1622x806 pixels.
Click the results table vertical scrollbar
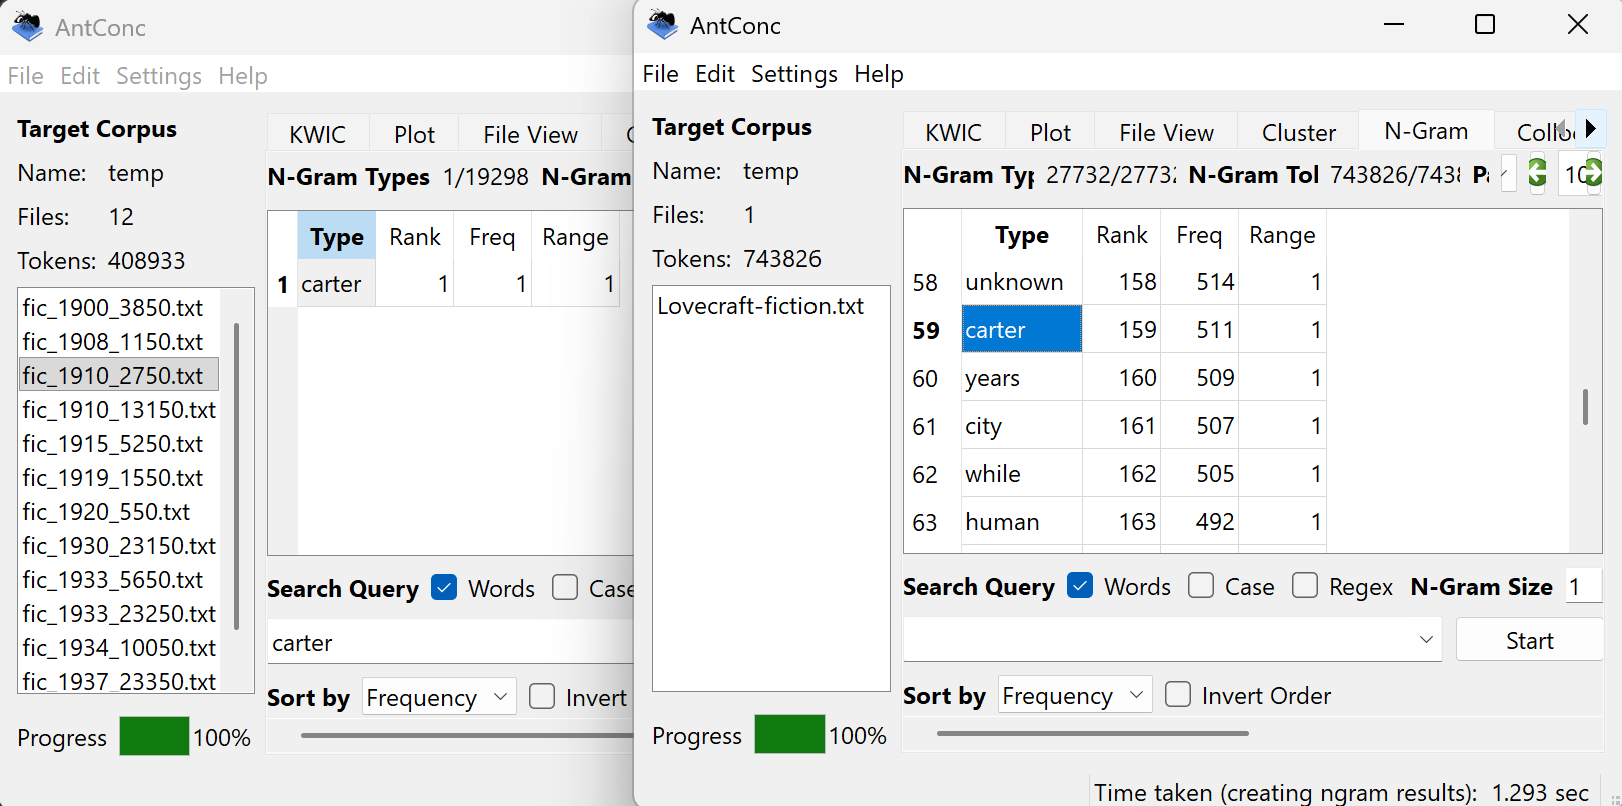coord(1585,406)
